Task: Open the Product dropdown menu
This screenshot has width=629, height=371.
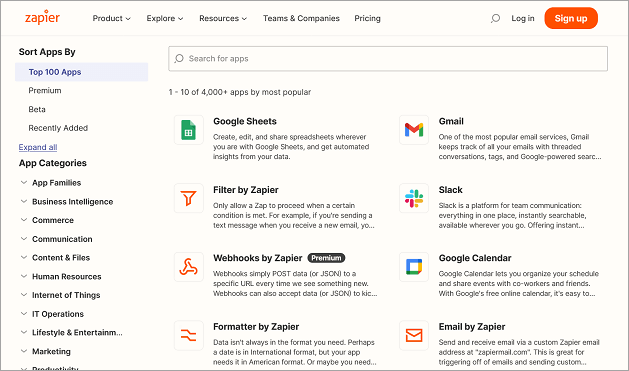Action: pyautogui.click(x=112, y=18)
